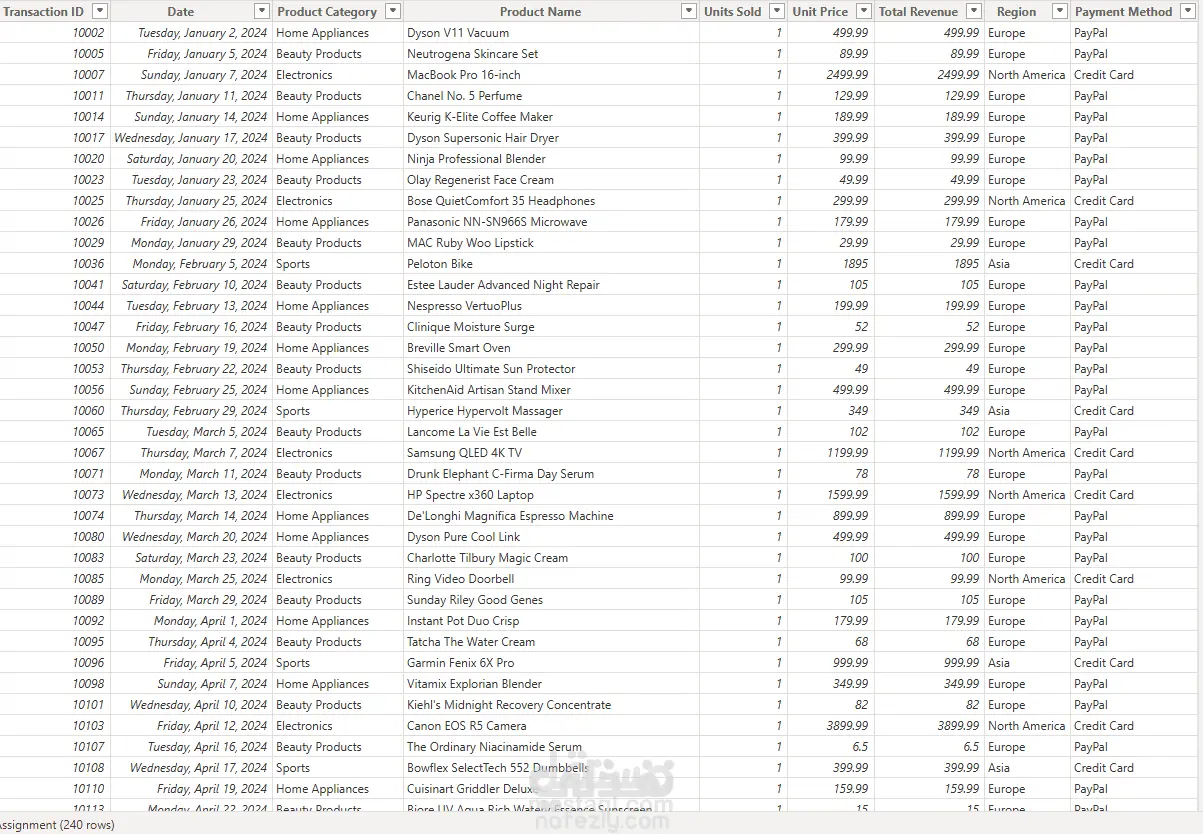
Task: Click North America in Samsung QLED row
Action: 1027,453
